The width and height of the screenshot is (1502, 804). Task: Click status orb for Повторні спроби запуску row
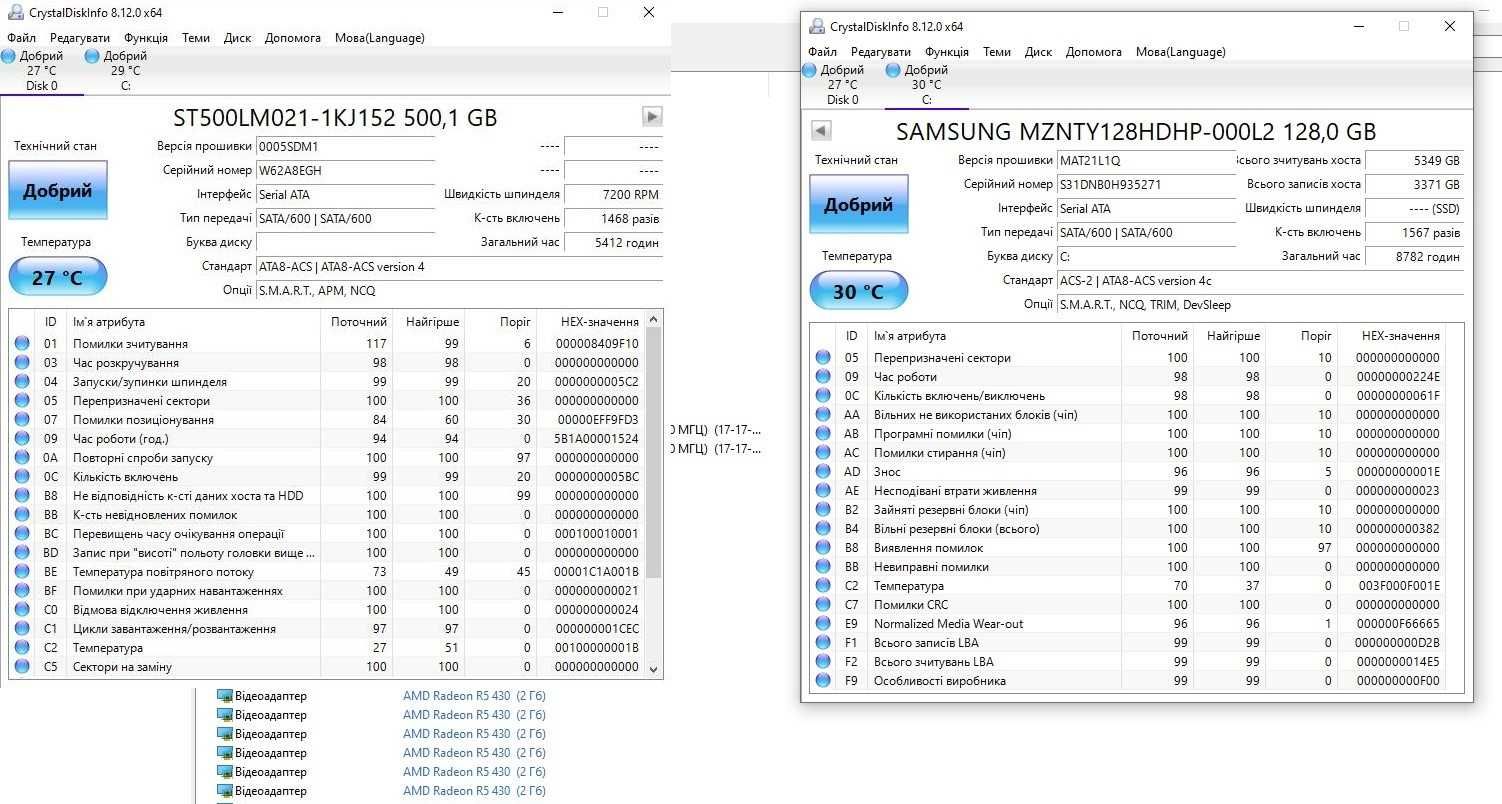pyautogui.click(x=22, y=458)
